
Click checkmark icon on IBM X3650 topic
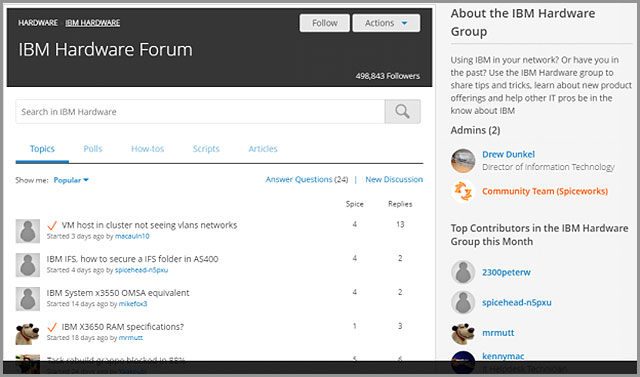coord(52,327)
